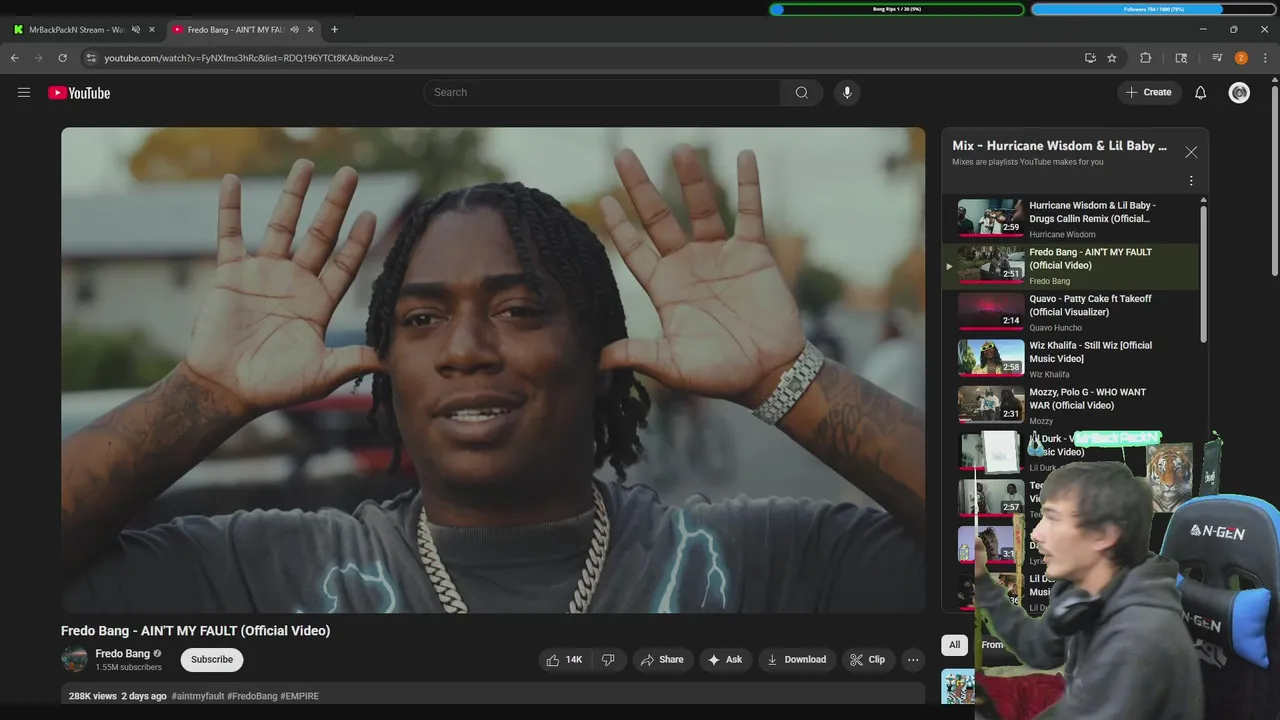Play Wiz Khalifa Still Wiz video
1280x720 pixels.
(x=1070, y=359)
